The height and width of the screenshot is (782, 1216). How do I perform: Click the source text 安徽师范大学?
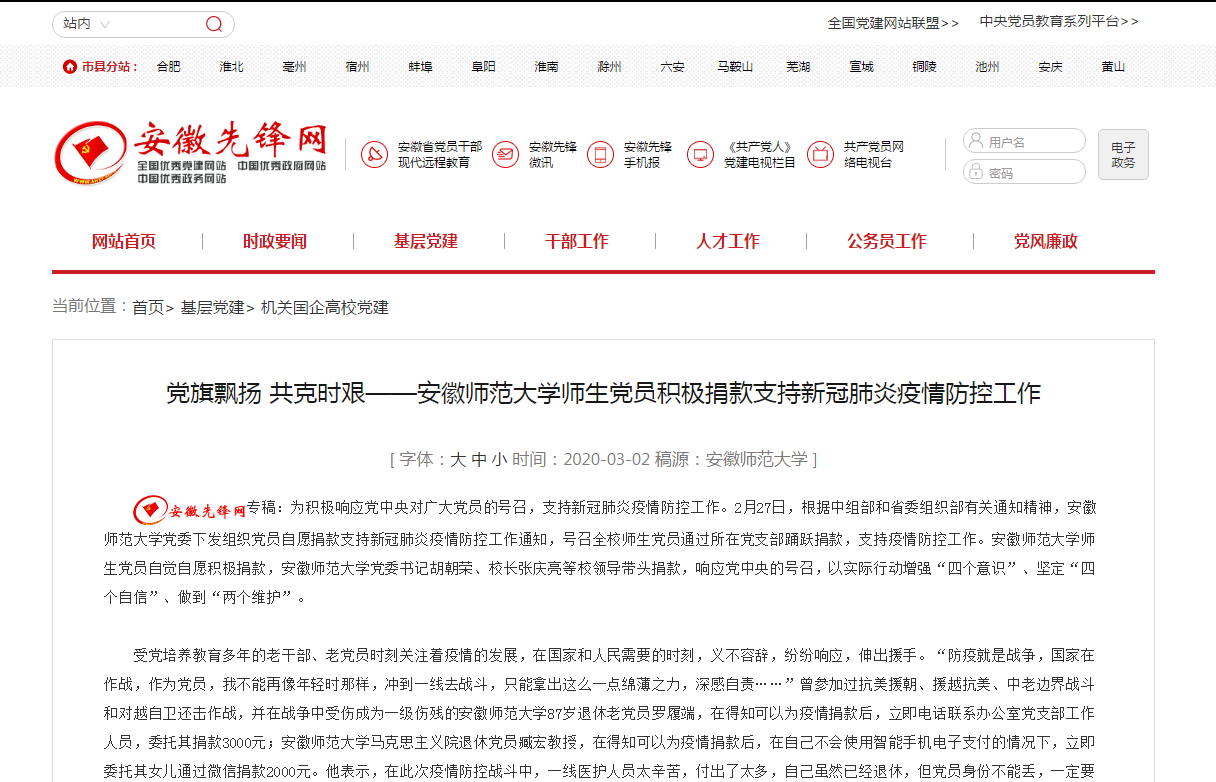[x=757, y=459]
